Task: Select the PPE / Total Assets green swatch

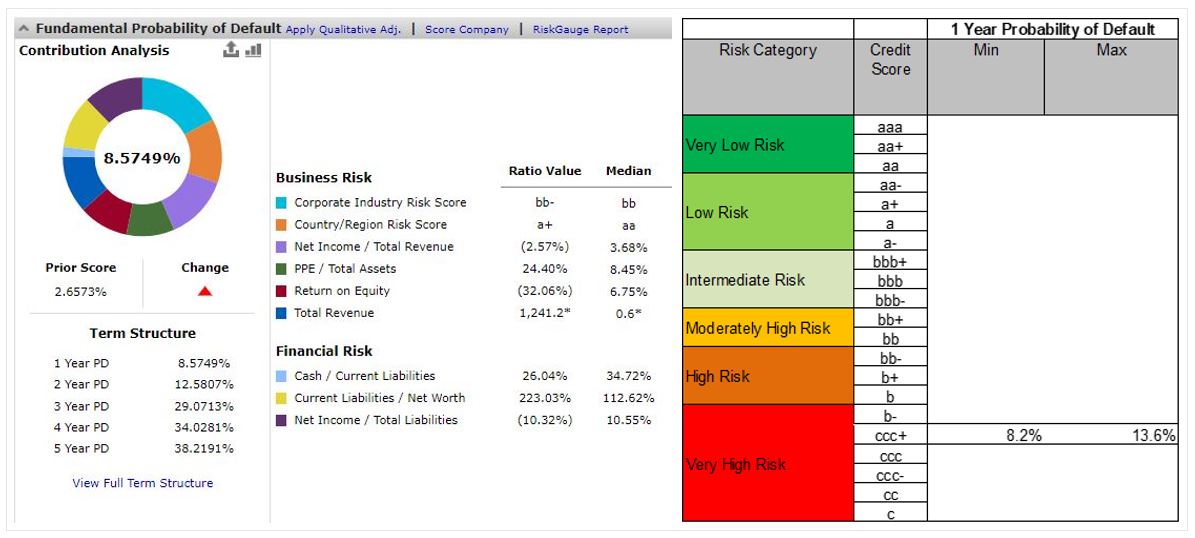Action: (x=282, y=269)
